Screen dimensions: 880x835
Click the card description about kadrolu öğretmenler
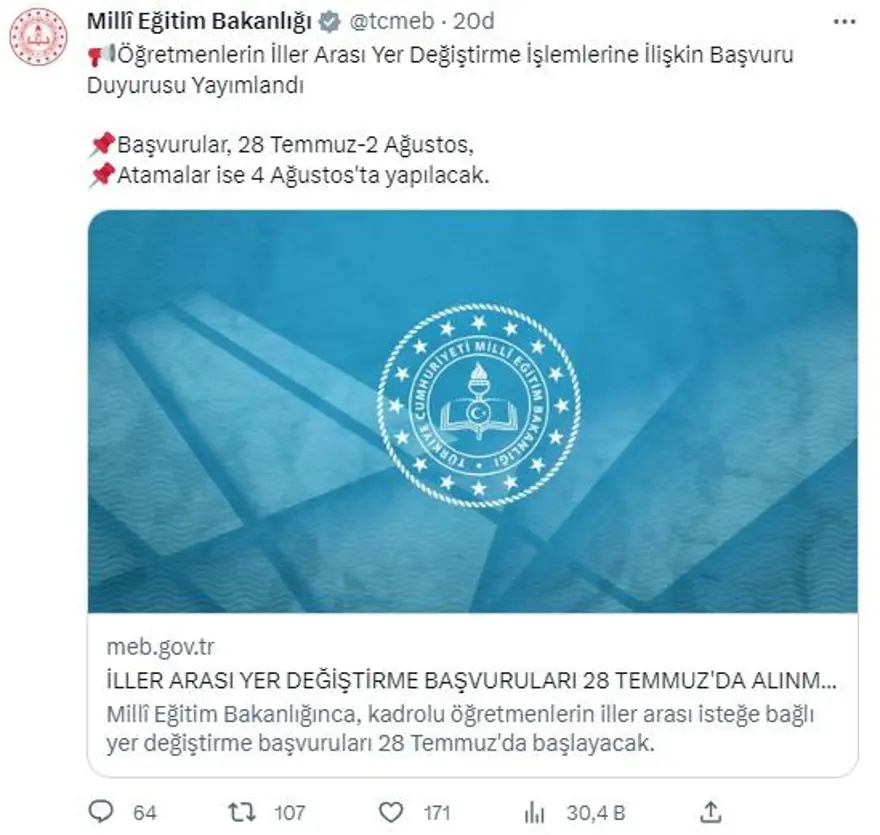point(460,728)
